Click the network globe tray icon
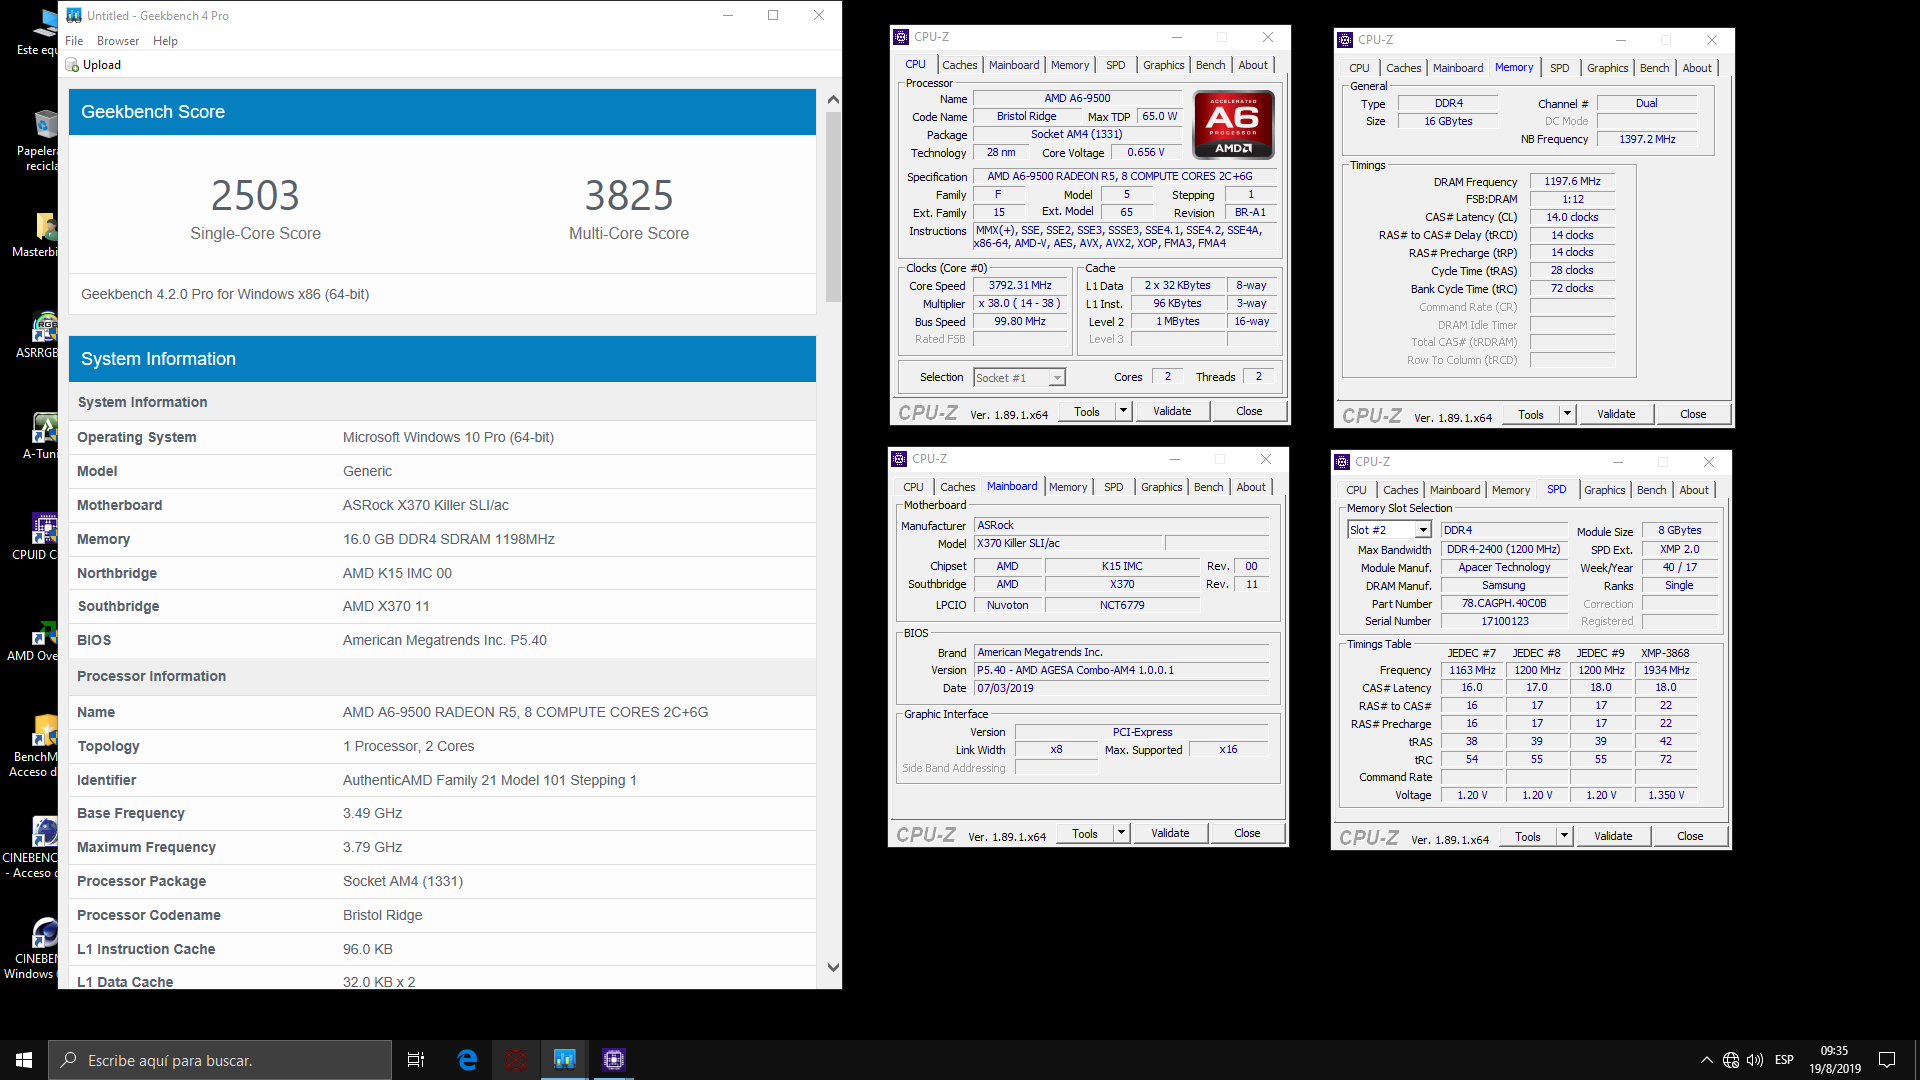Image resolution: width=1920 pixels, height=1080 pixels. pyautogui.click(x=1731, y=1060)
